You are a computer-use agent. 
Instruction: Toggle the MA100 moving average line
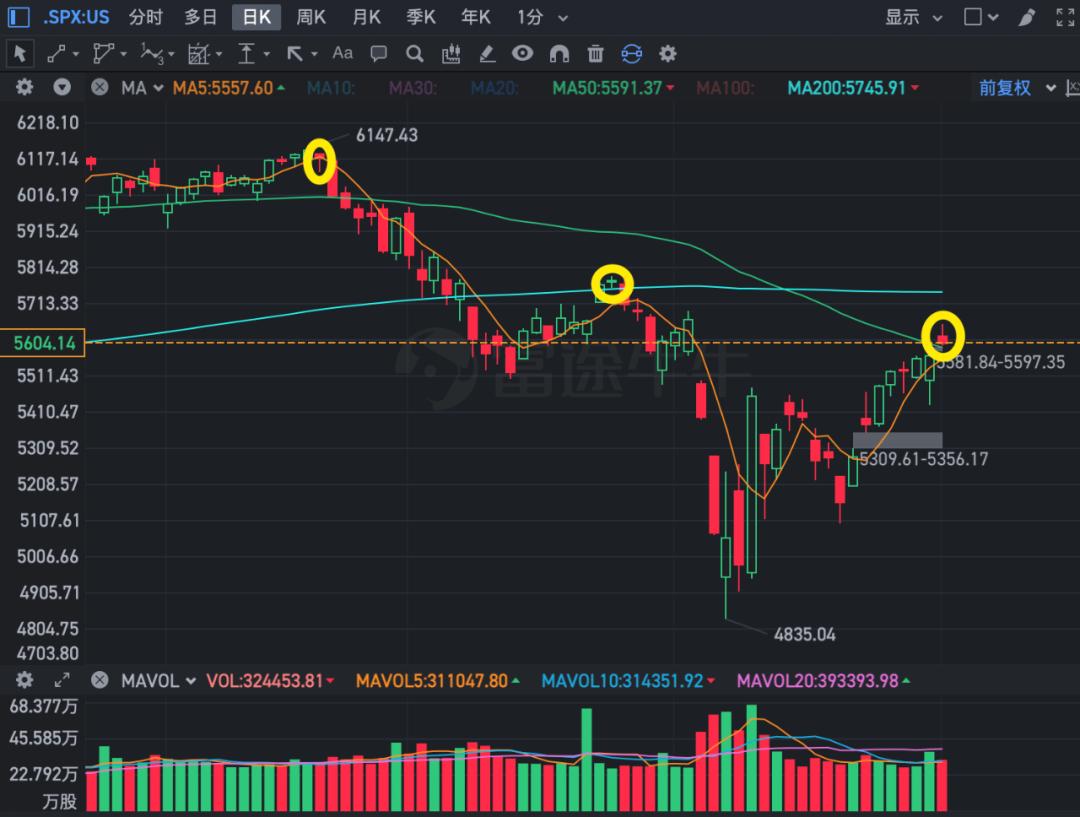tap(725, 88)
